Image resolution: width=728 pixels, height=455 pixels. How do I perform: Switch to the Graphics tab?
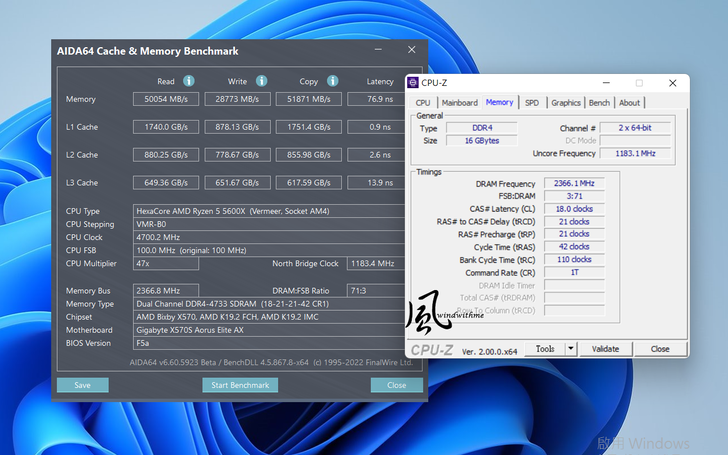click(566, 103)
